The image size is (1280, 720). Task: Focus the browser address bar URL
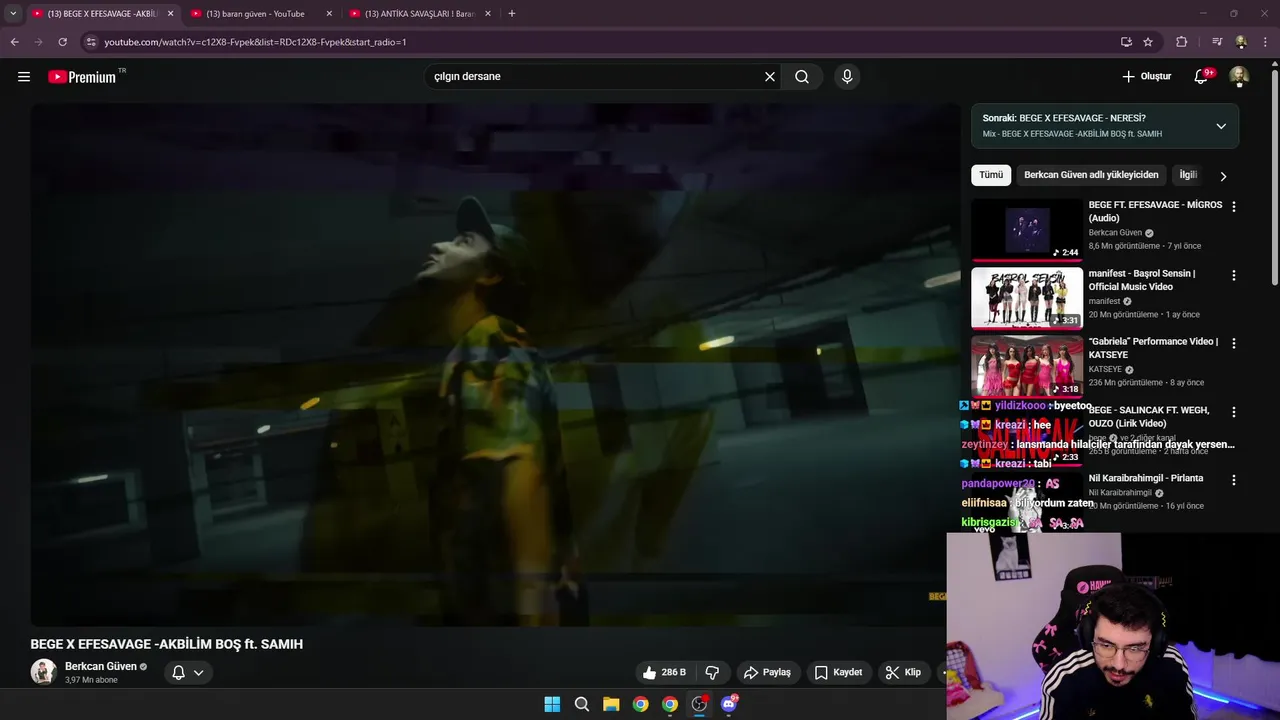[x=600, y=42]
